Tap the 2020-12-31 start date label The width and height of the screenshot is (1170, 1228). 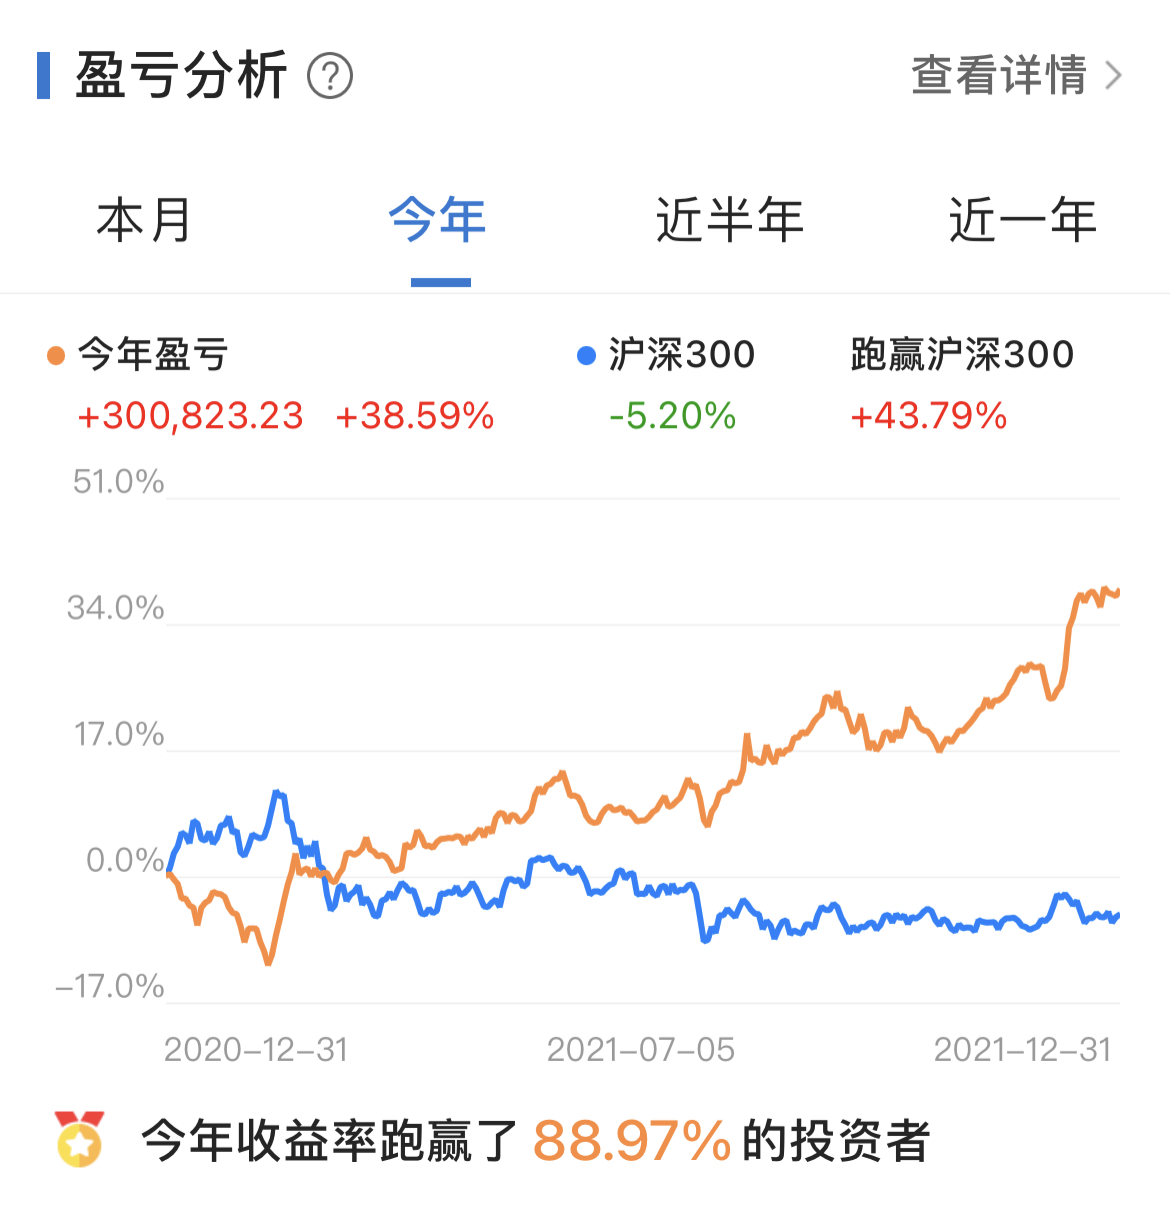256,1050
